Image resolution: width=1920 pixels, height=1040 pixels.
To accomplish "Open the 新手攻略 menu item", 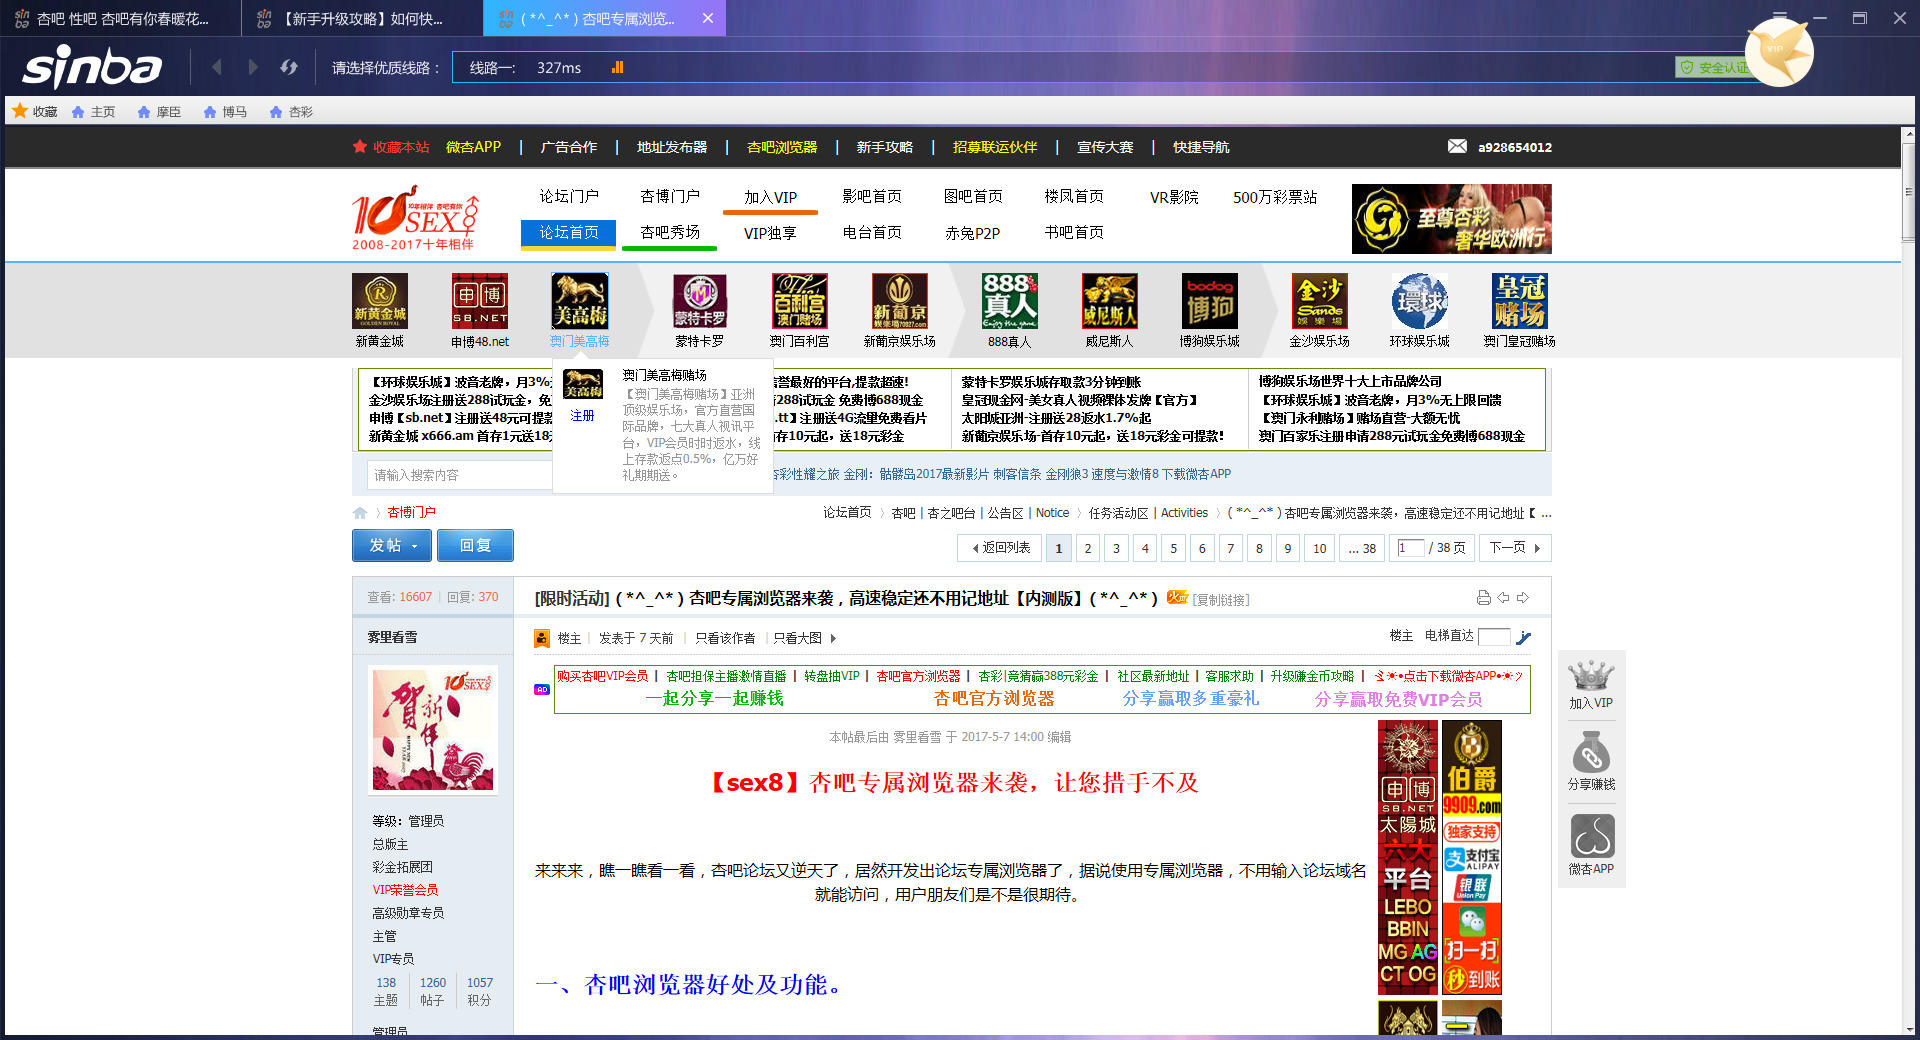I will 885,147.
